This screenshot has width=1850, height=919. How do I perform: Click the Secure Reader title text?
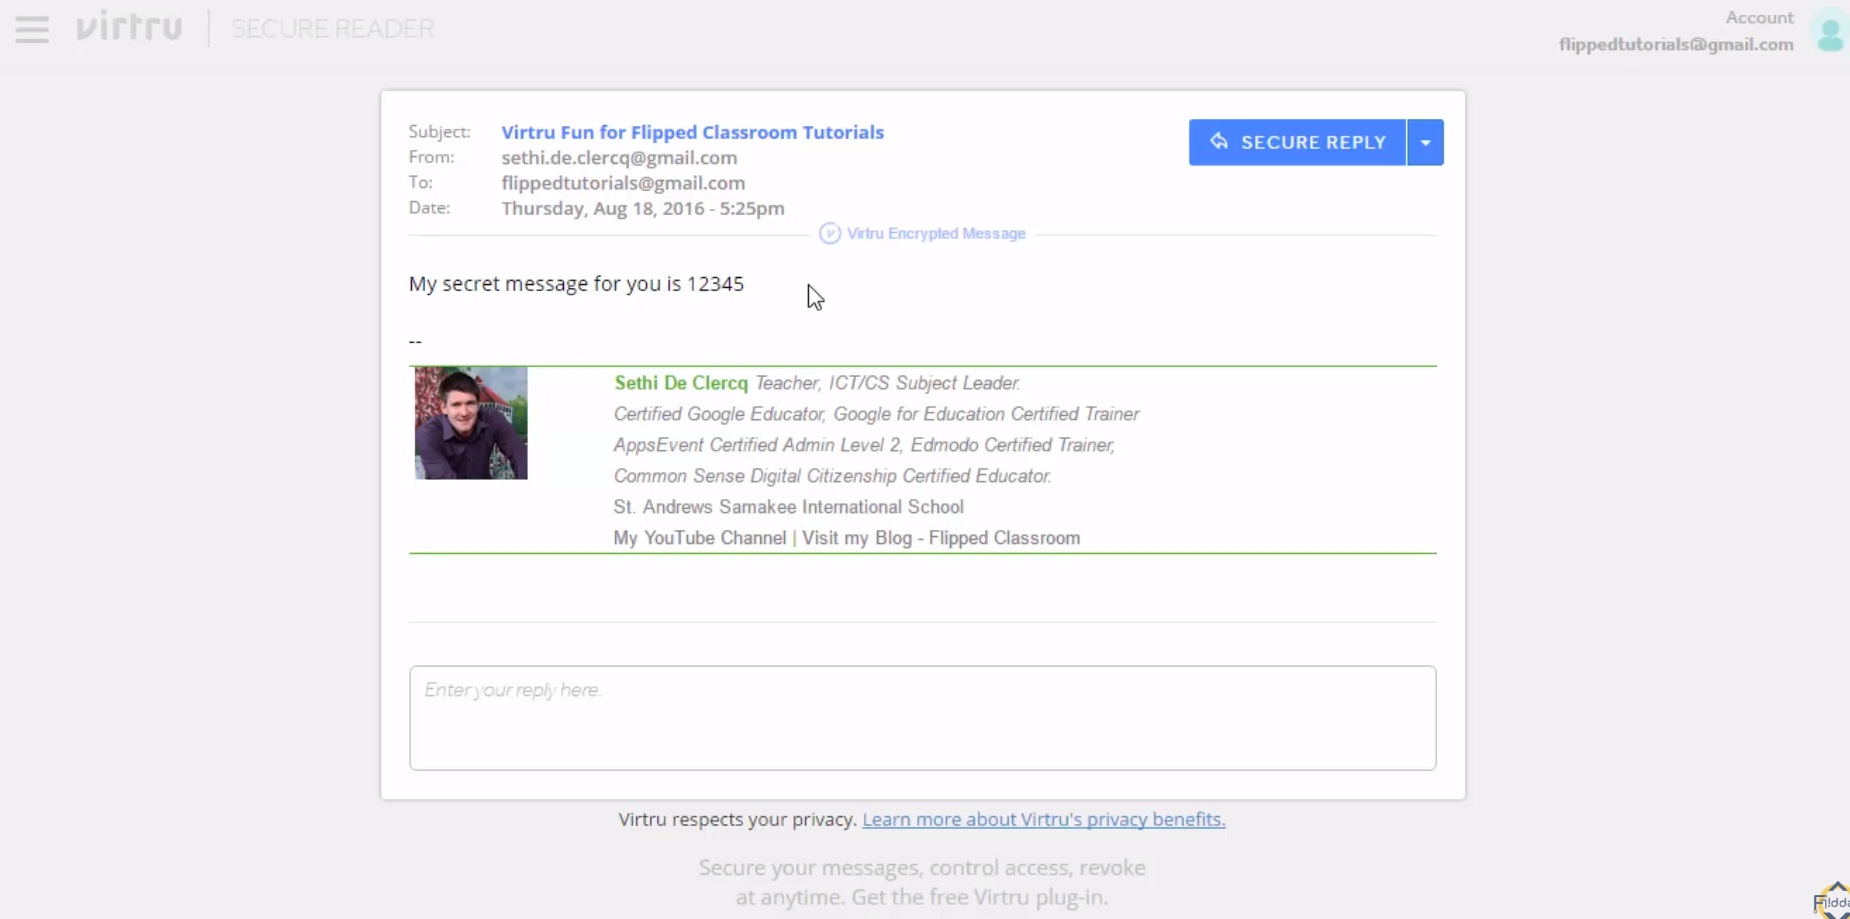point(333,28)
